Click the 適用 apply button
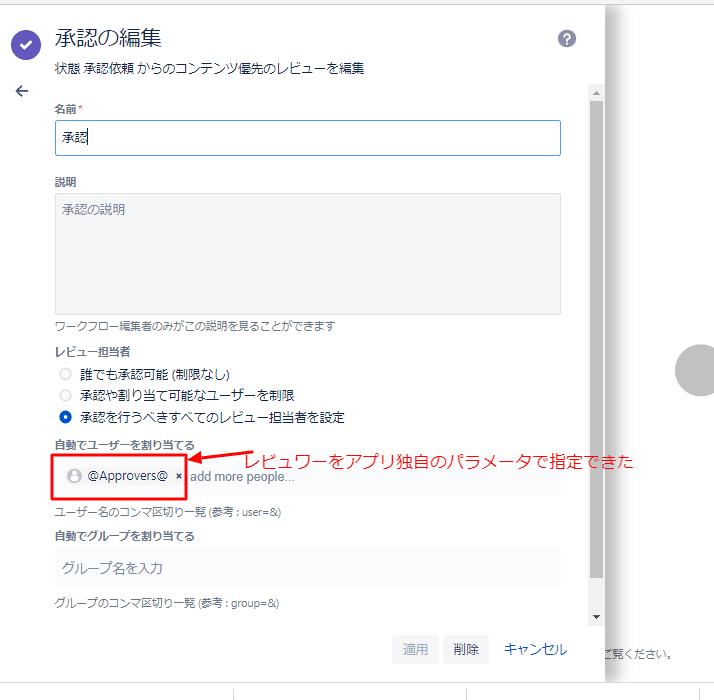This screenshot has width=714, height=700. pyautogui.click(x=415, y=649)
